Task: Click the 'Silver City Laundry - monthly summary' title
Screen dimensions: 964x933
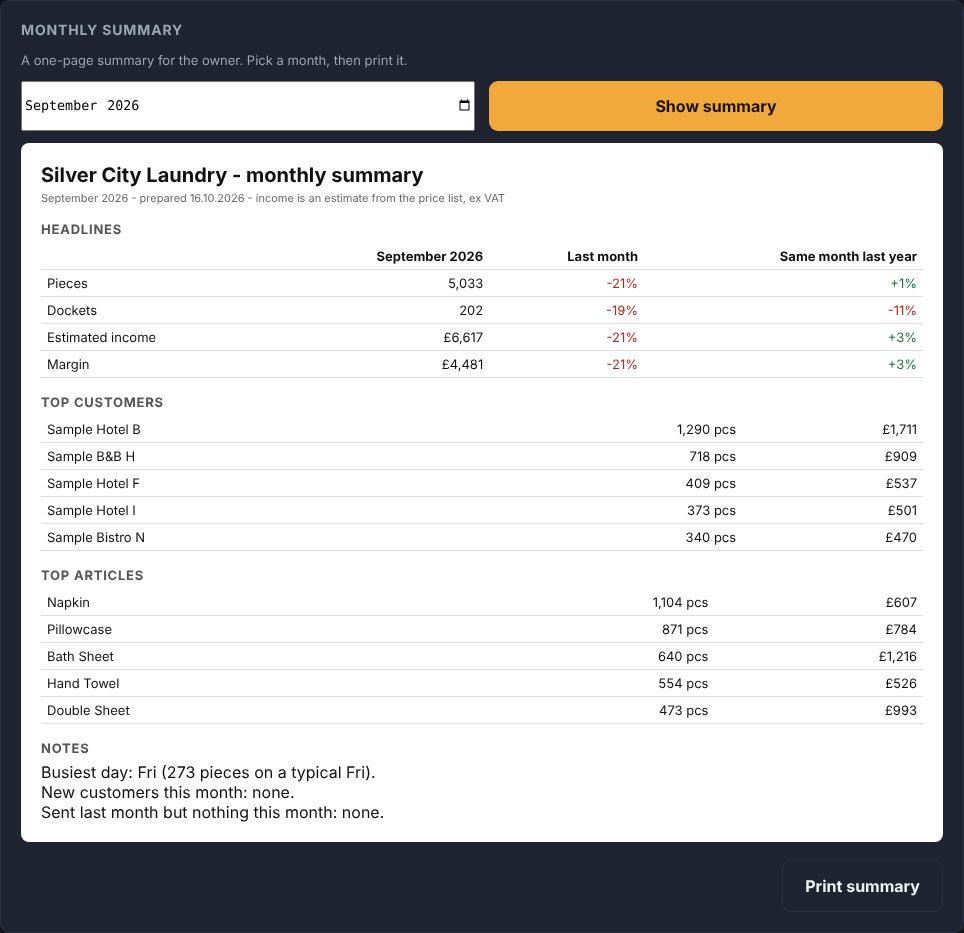Action: (232, 175)
